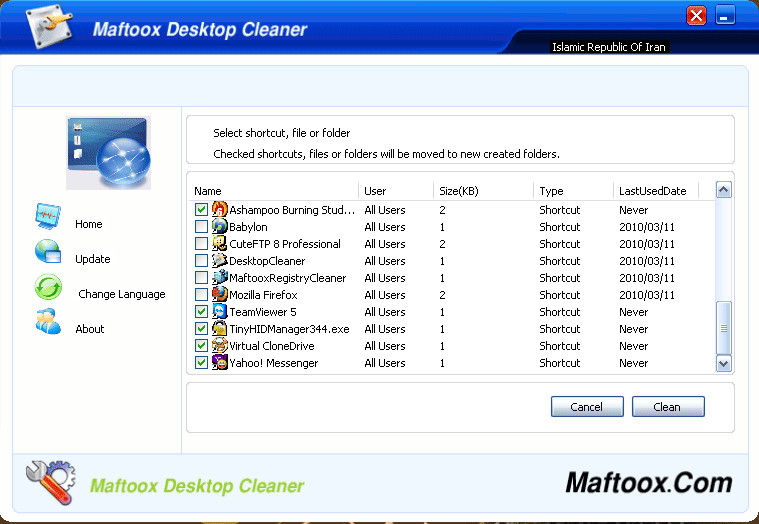This screenshot has height=524, width=759.
Task: Sort list by User column header
Action: click(x=396, y=191)
